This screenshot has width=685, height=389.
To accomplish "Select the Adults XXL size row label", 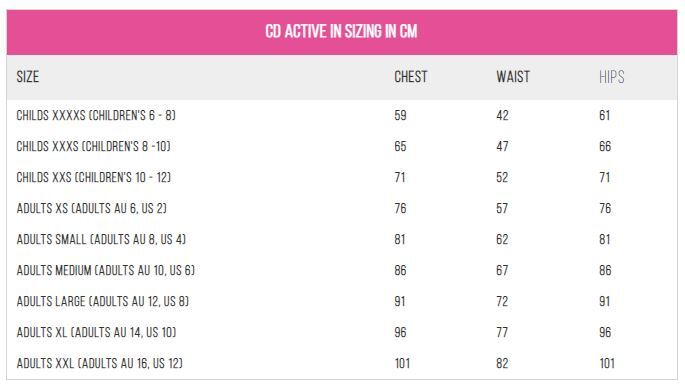I will [100, 364].
